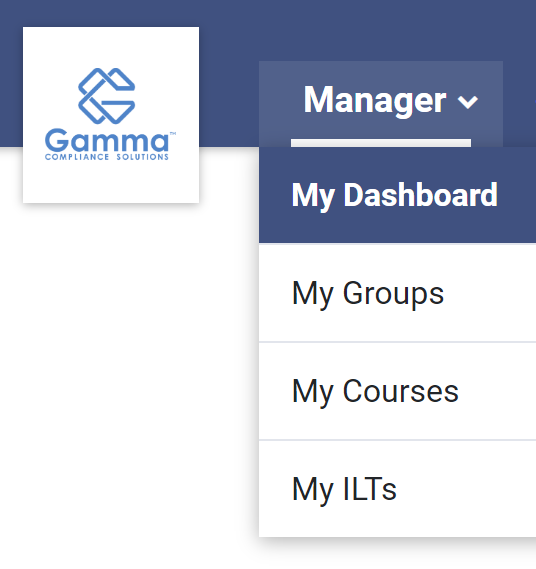Click the white underline bar beneath Manager

click(381, 143)
